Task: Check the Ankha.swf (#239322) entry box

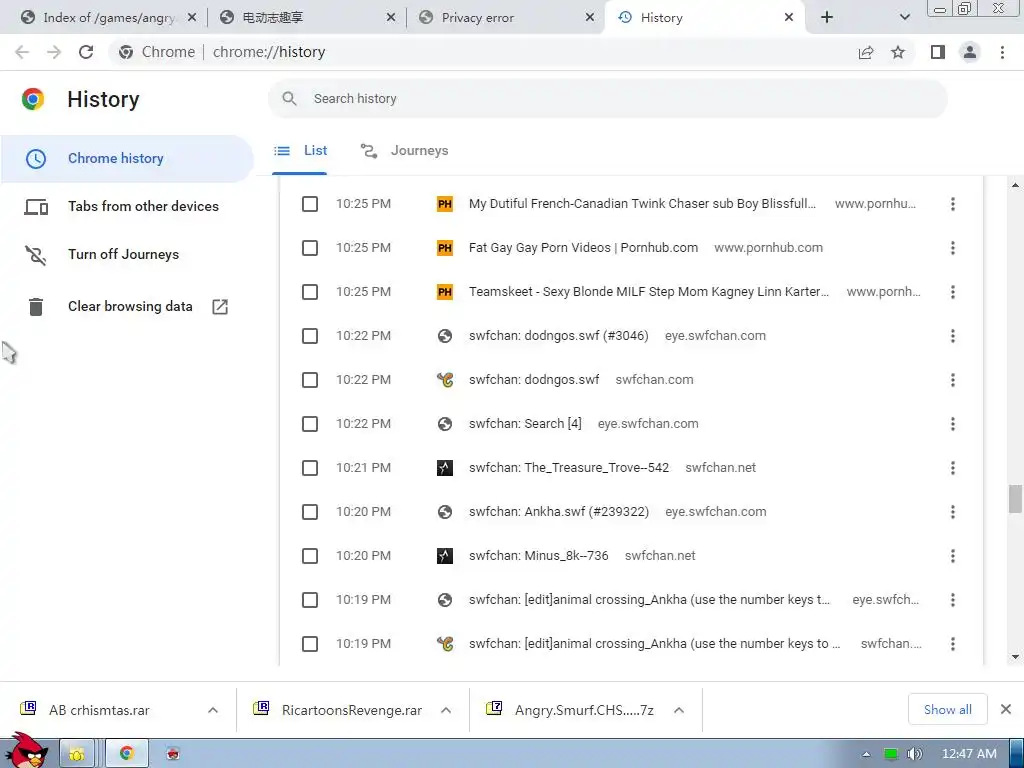Action: [x=310, y=512]
